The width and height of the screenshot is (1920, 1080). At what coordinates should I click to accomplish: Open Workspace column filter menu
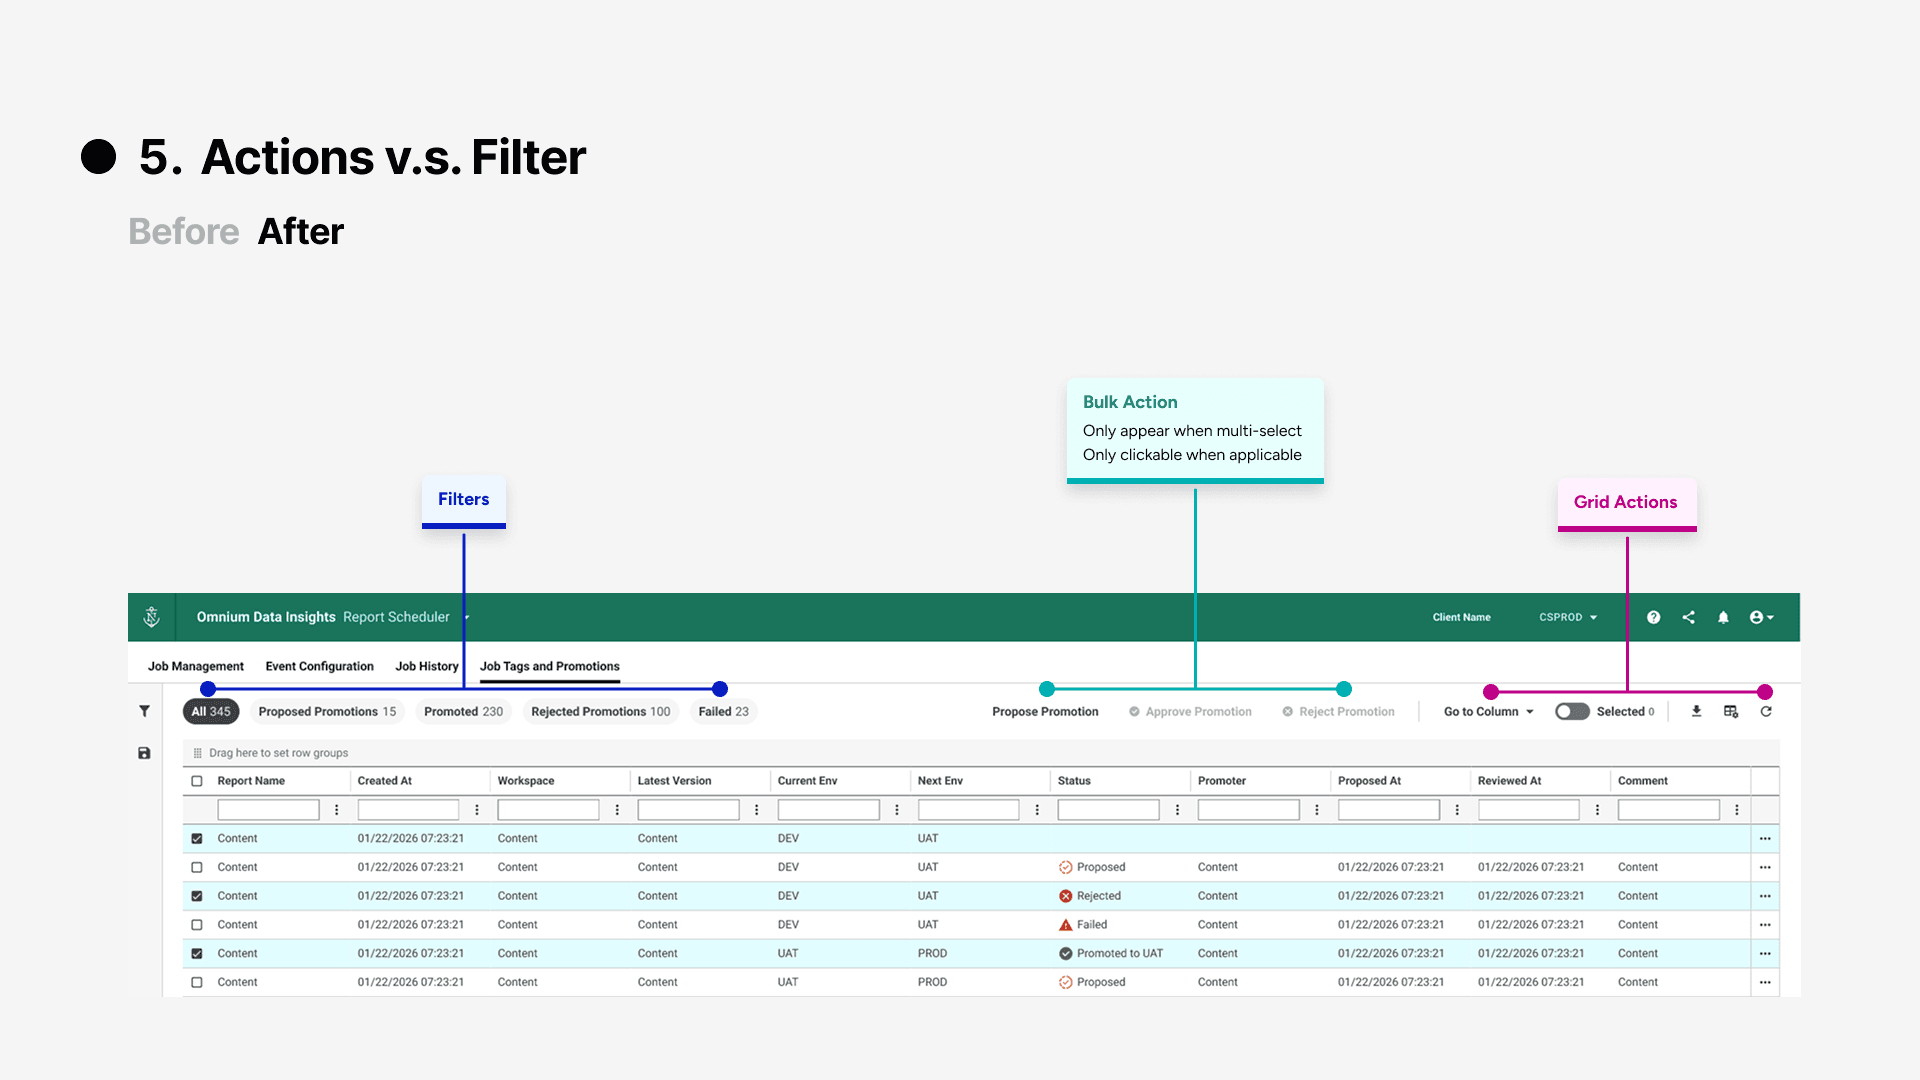coord(617,810)
